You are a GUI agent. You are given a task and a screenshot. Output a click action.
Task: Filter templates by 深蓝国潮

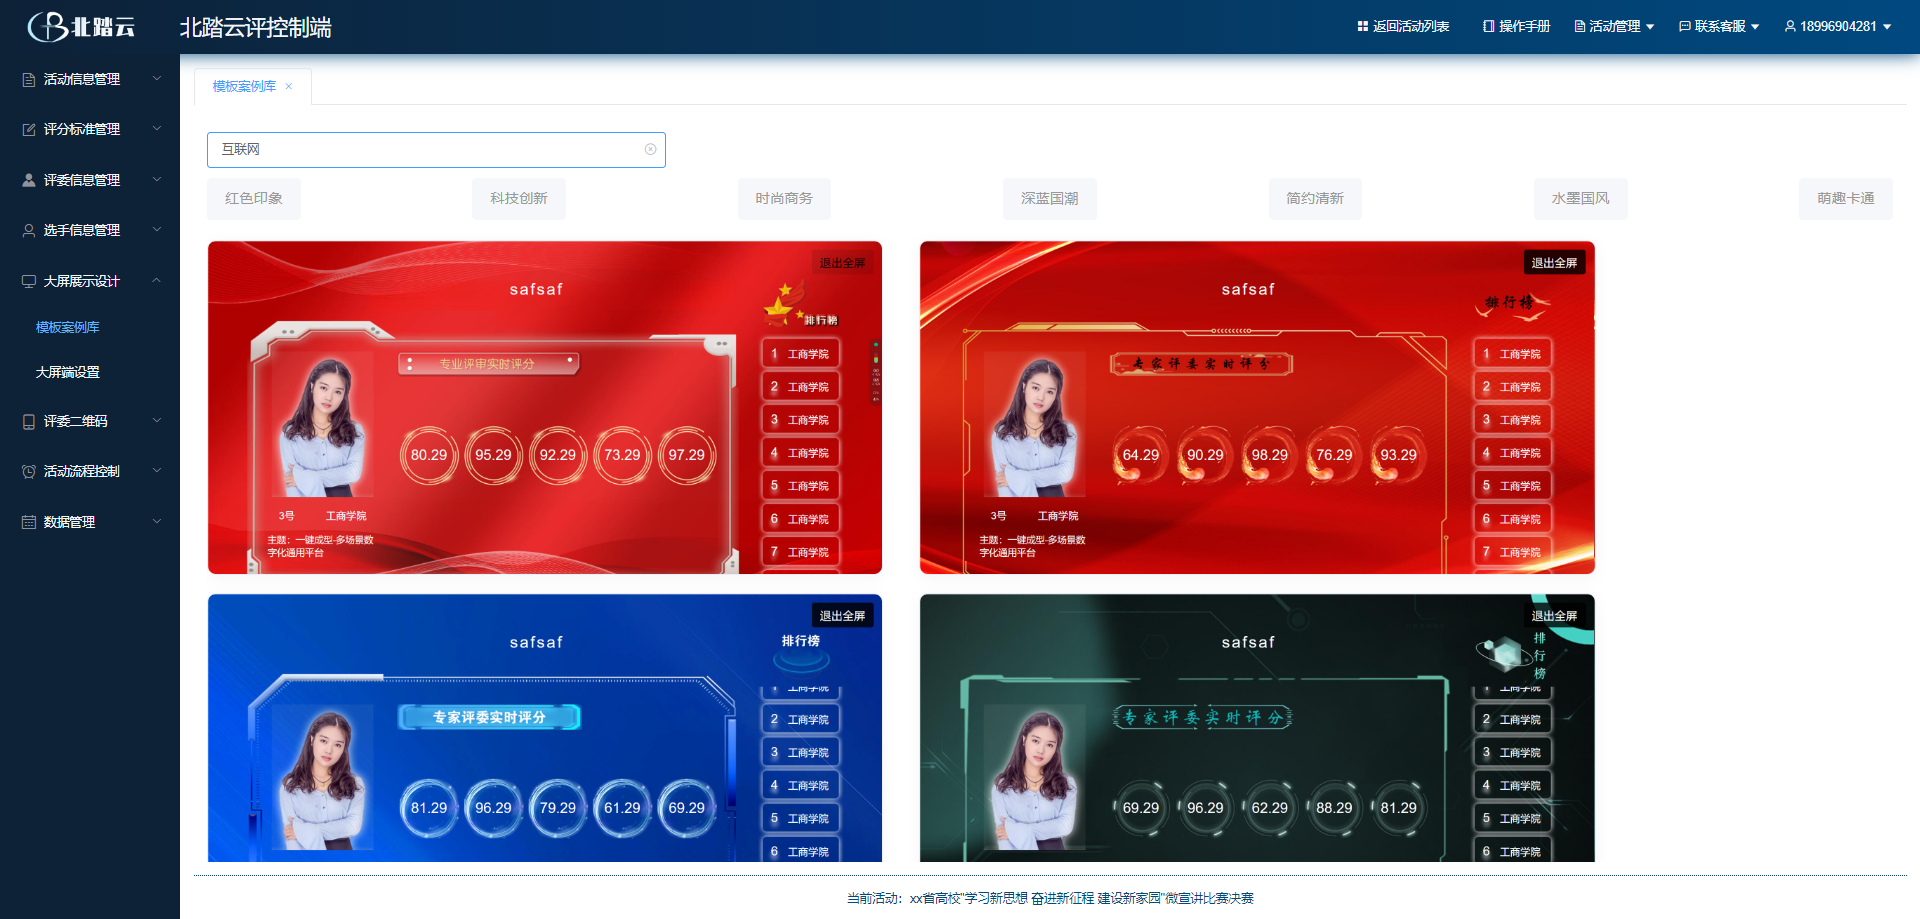tap(1050, 199)
